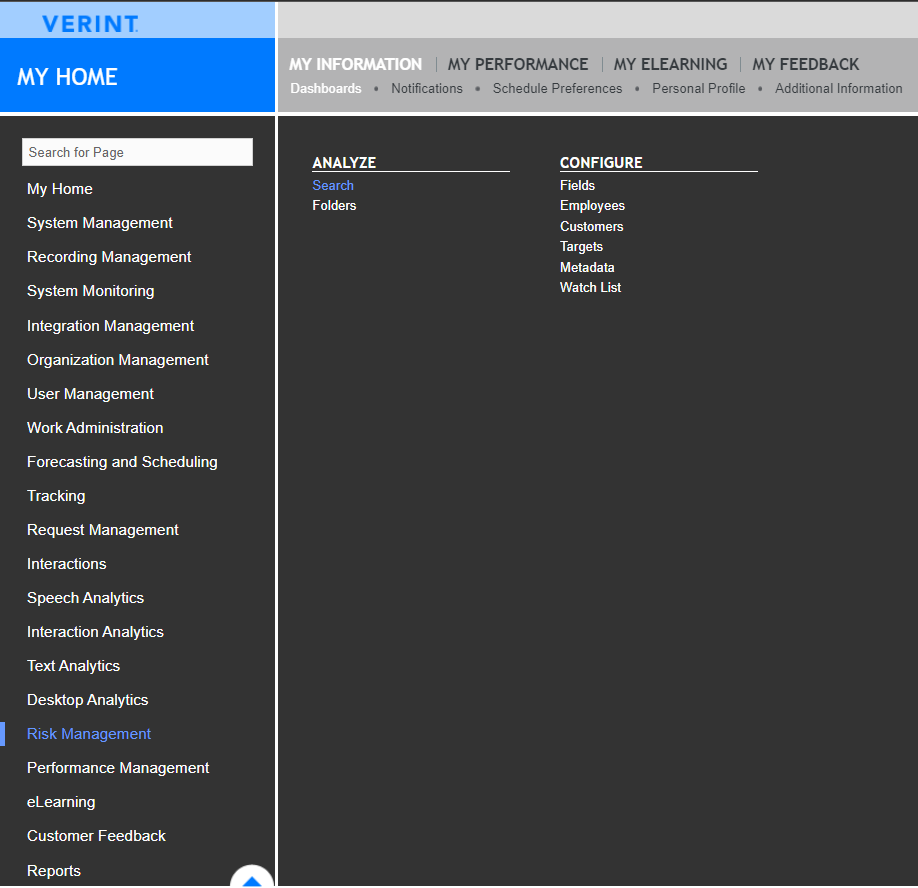918x888 pixels.
Task: Open Interaction Analytics menu
Action: coord(95,632)
